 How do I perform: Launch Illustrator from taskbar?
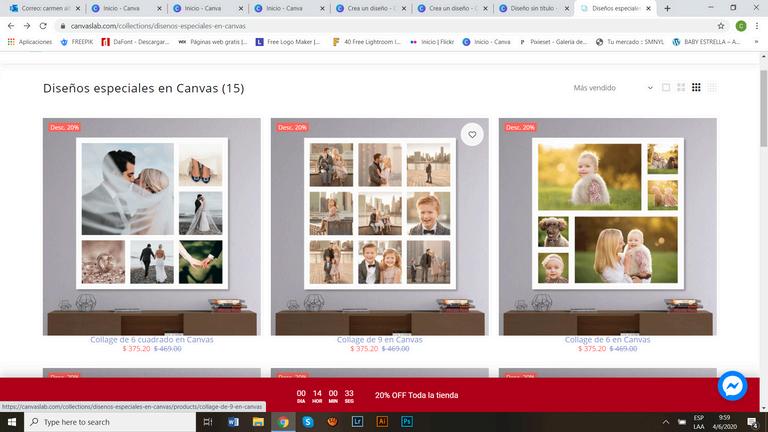pyautogui.click(x=382, y=422)
